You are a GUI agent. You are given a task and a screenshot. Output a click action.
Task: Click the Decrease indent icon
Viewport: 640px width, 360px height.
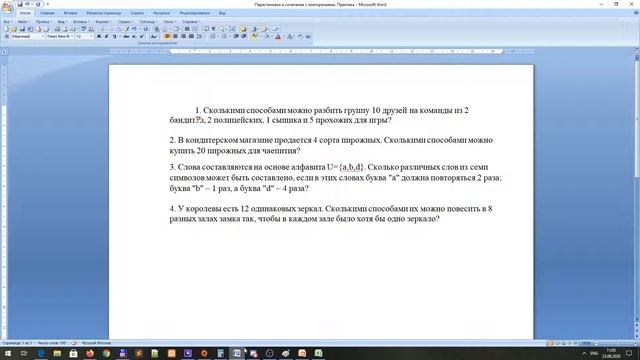pyautogui.click(x=236, y=36)
